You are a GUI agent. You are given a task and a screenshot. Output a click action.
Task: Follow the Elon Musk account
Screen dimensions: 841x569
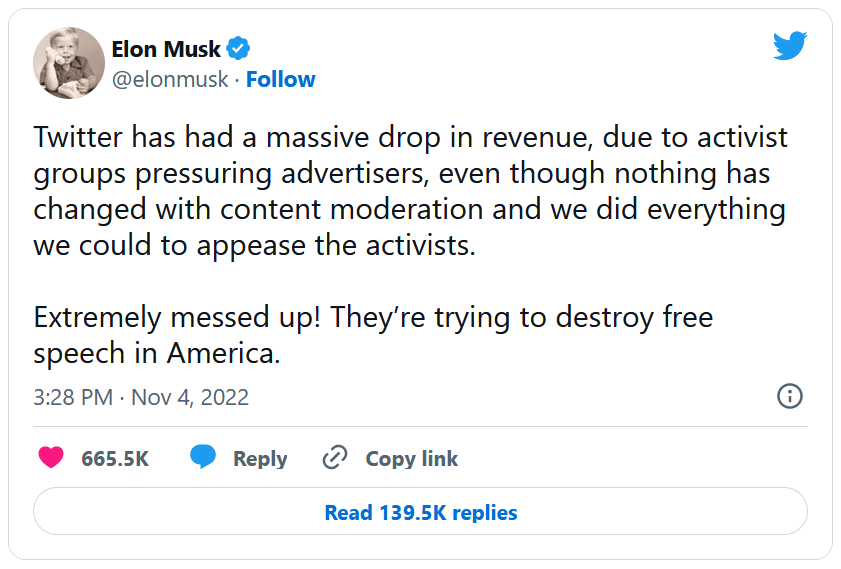pos(281,80)
